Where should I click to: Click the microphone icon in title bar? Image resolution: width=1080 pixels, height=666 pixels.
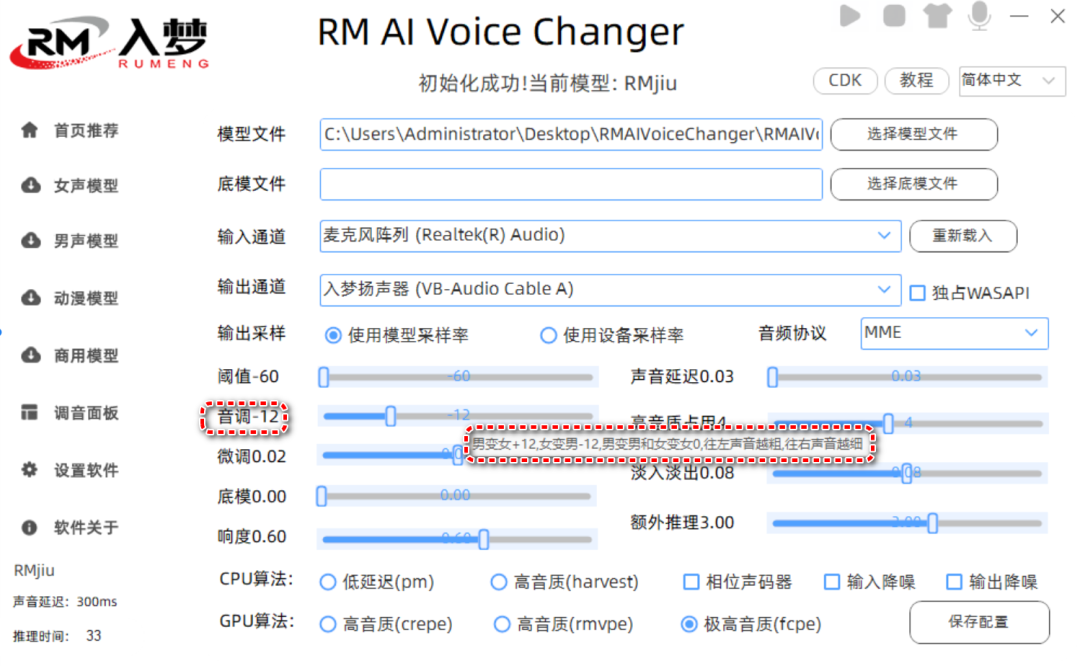coord(980,16)
